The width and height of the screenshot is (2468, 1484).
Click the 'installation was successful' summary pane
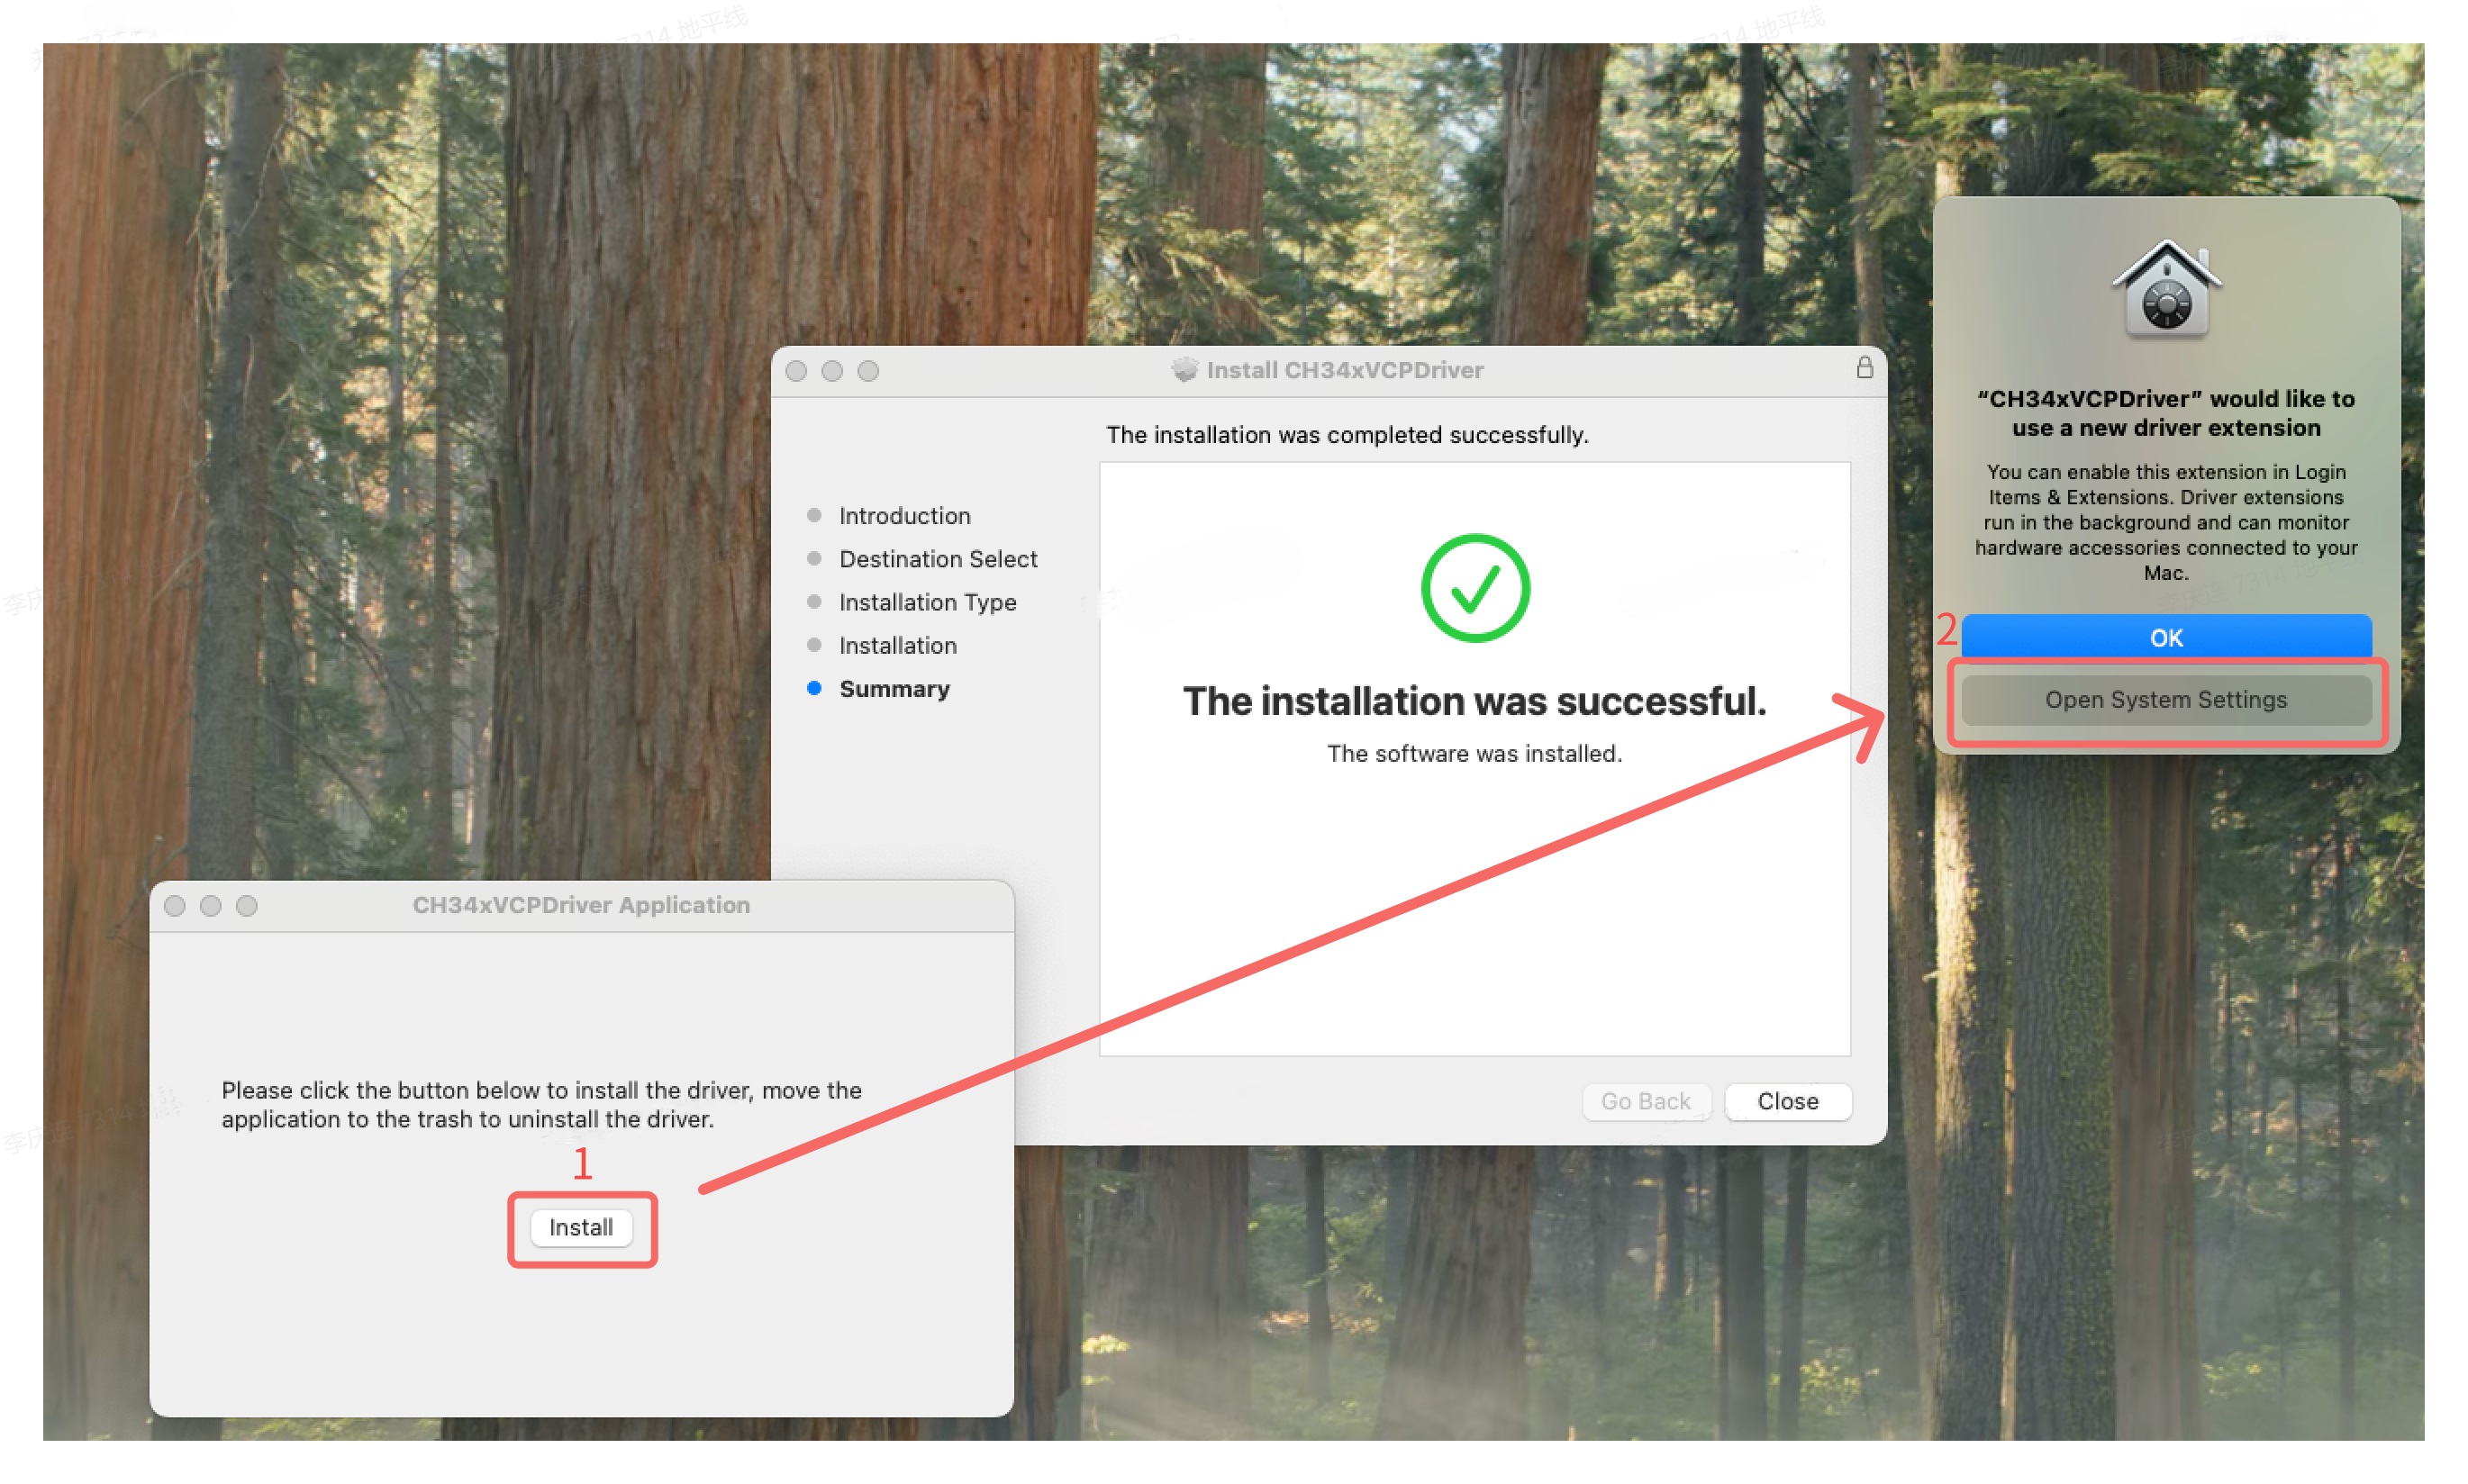pos(1475,759)
